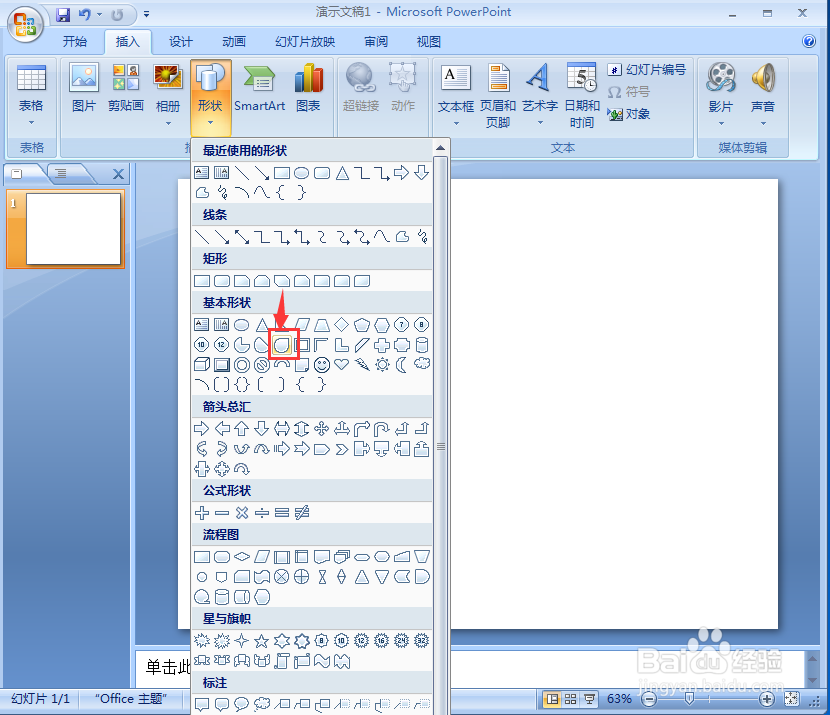Open the clip art pane
Image resolution: width=830 pixels, height=715 pixels.
(x=126, y=88)
